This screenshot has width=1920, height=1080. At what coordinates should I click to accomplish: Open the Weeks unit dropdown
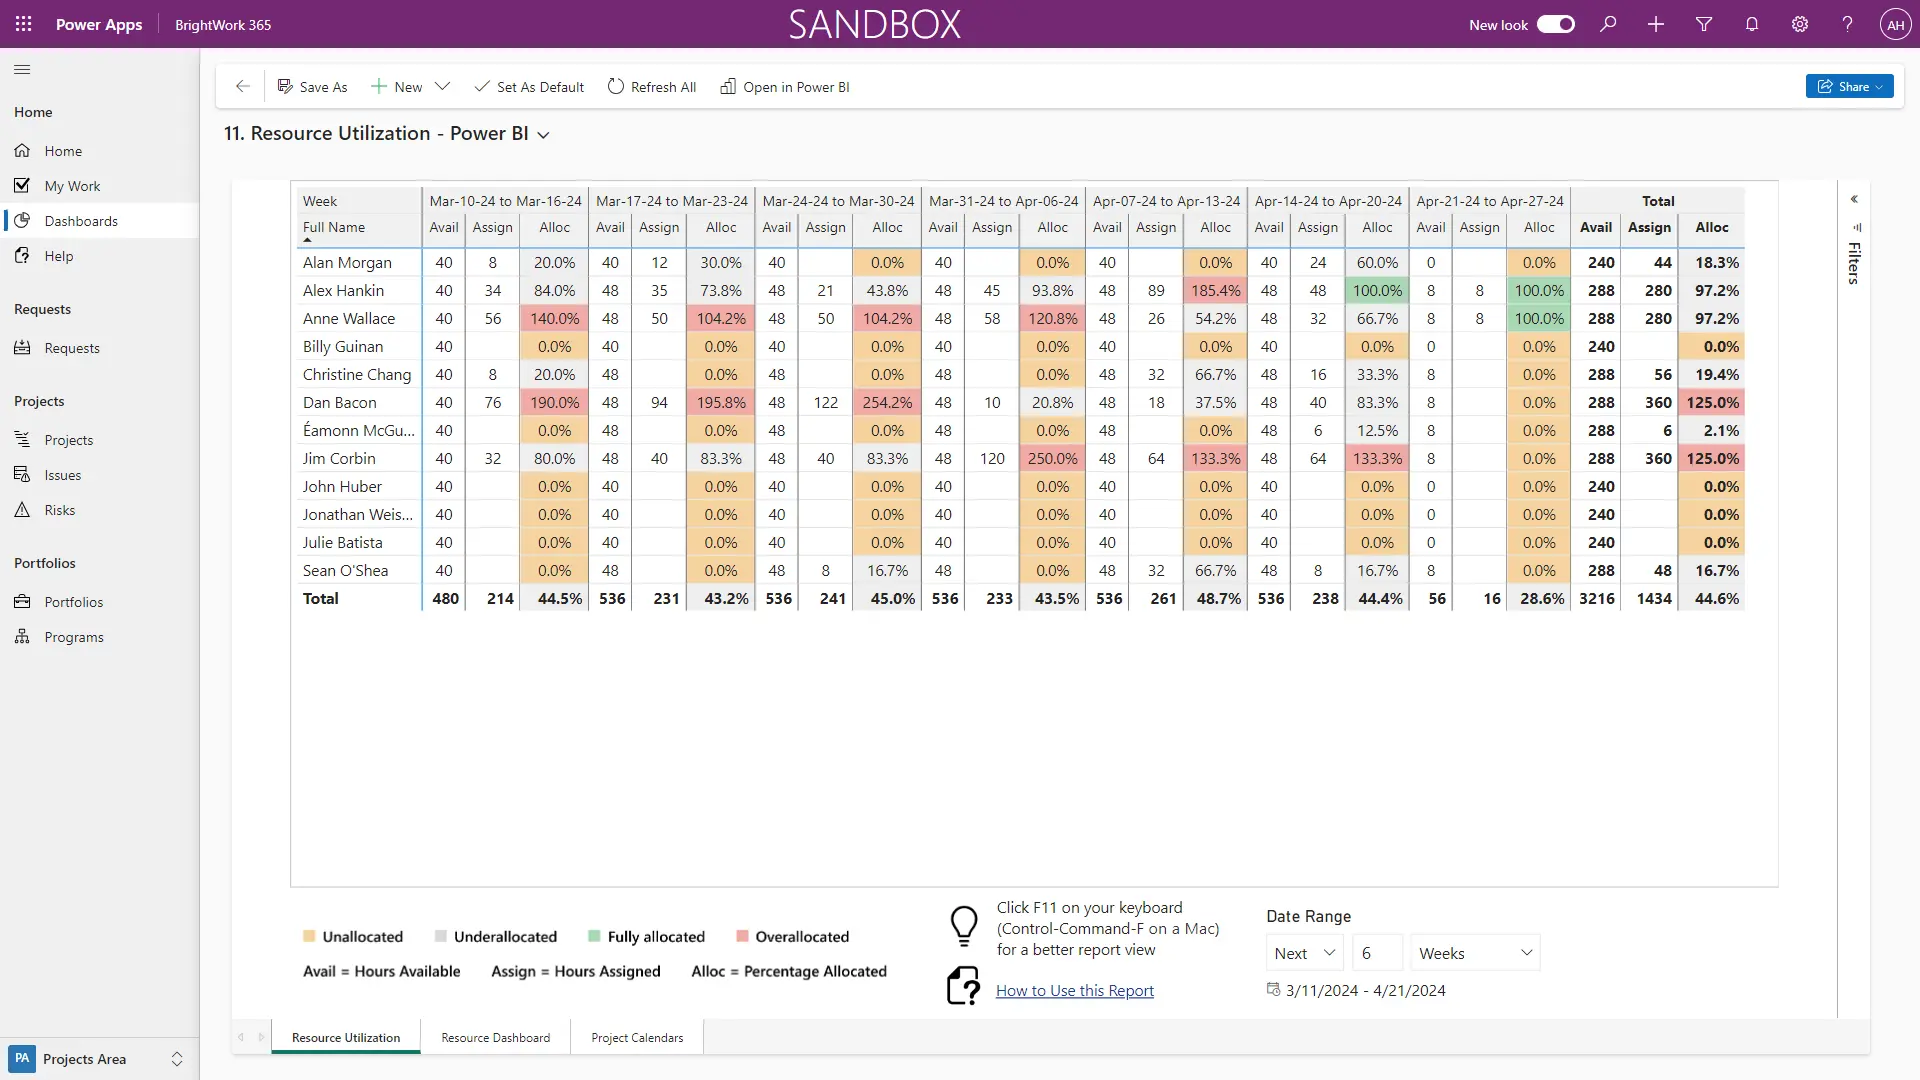(x=1474, y=953)
